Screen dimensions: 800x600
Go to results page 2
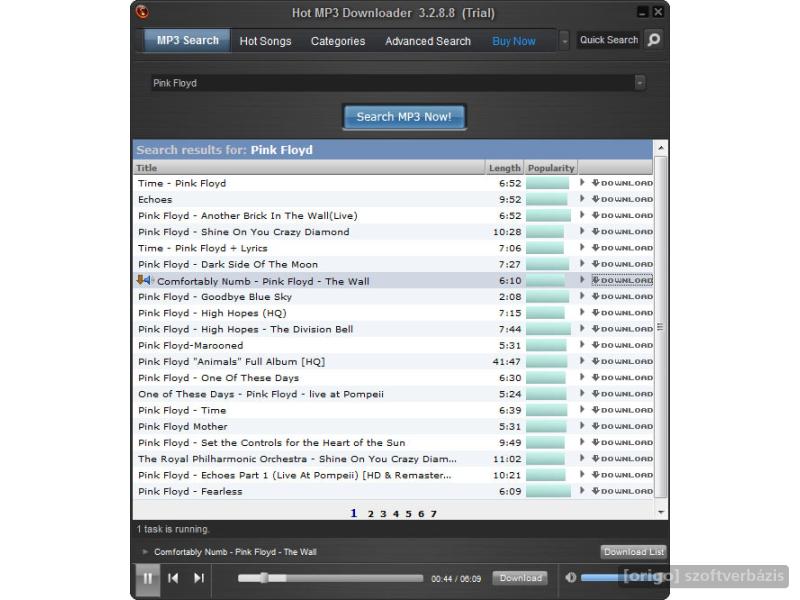pyautogui.click(x=370, y=514)
